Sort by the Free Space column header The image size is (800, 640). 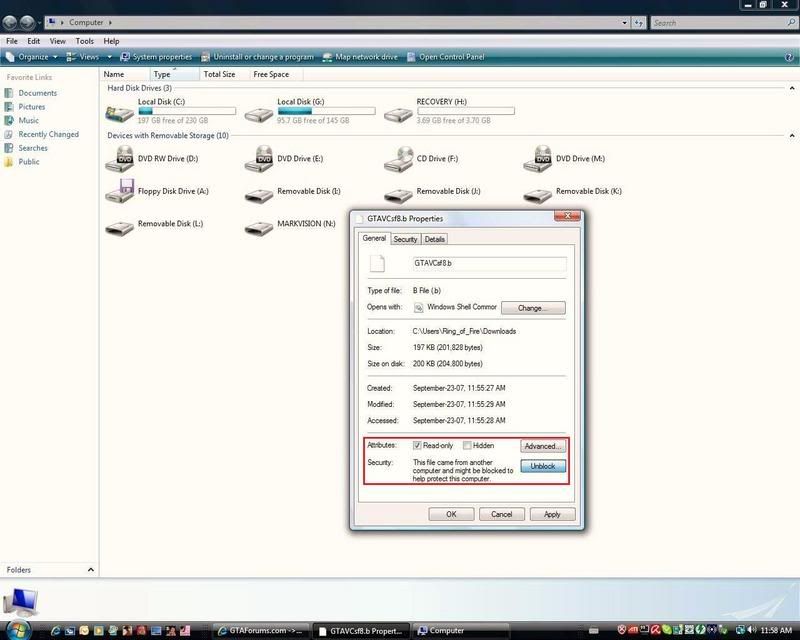point(271,74)
